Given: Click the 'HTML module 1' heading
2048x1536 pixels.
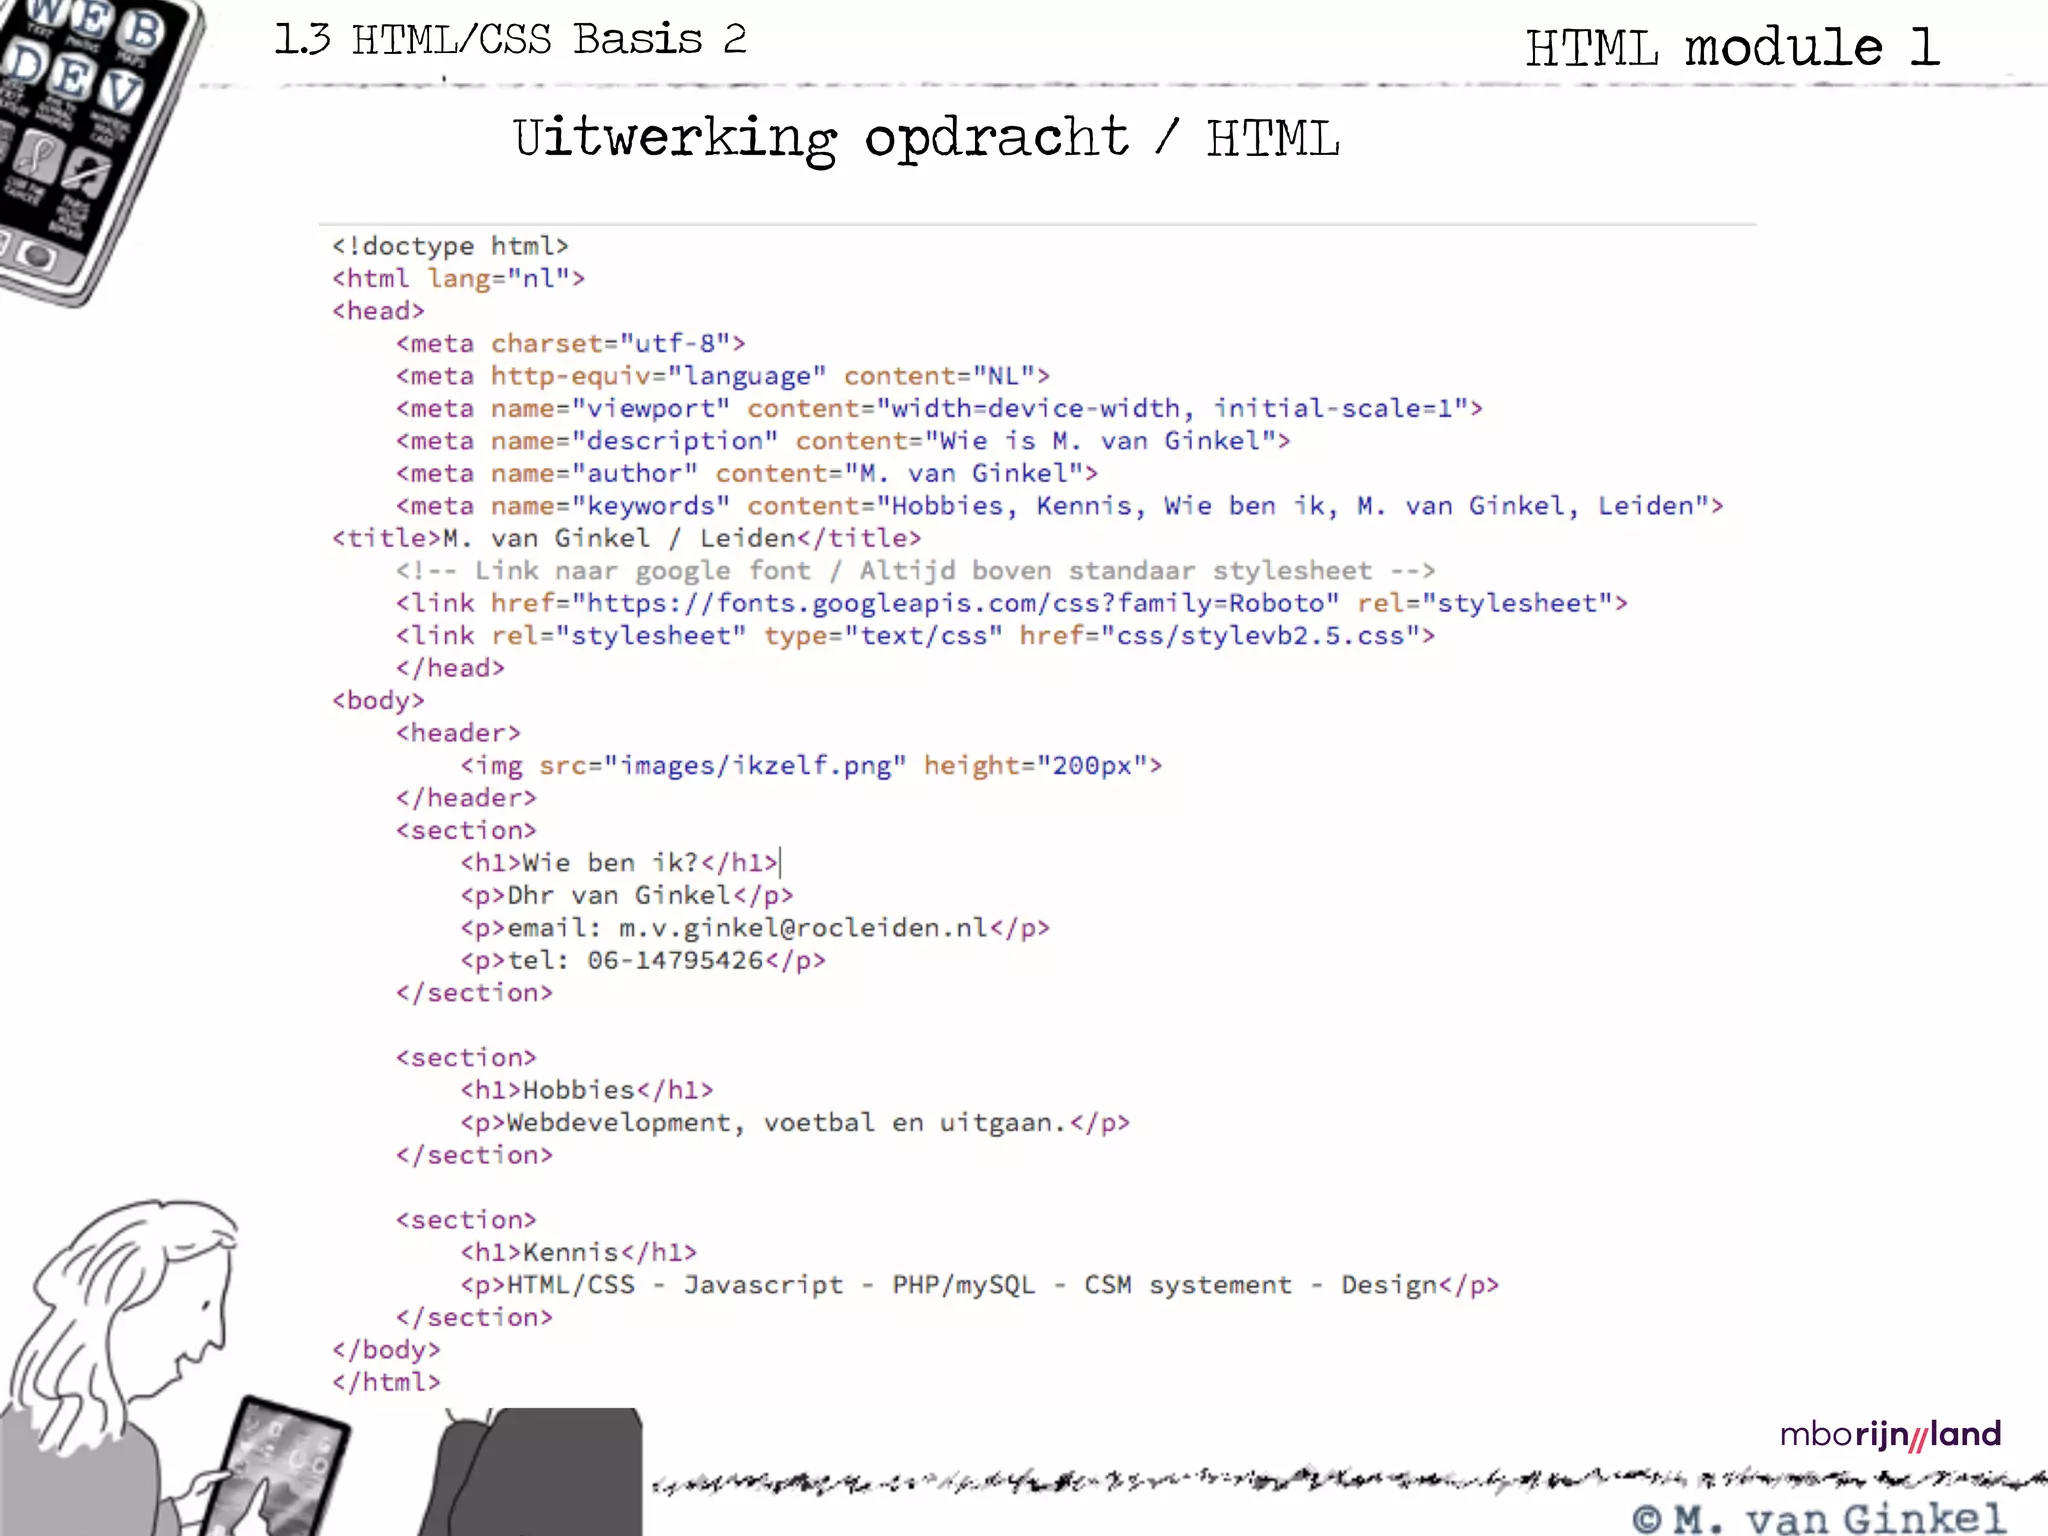Looking at the screenshot, I should point(1733,47).
